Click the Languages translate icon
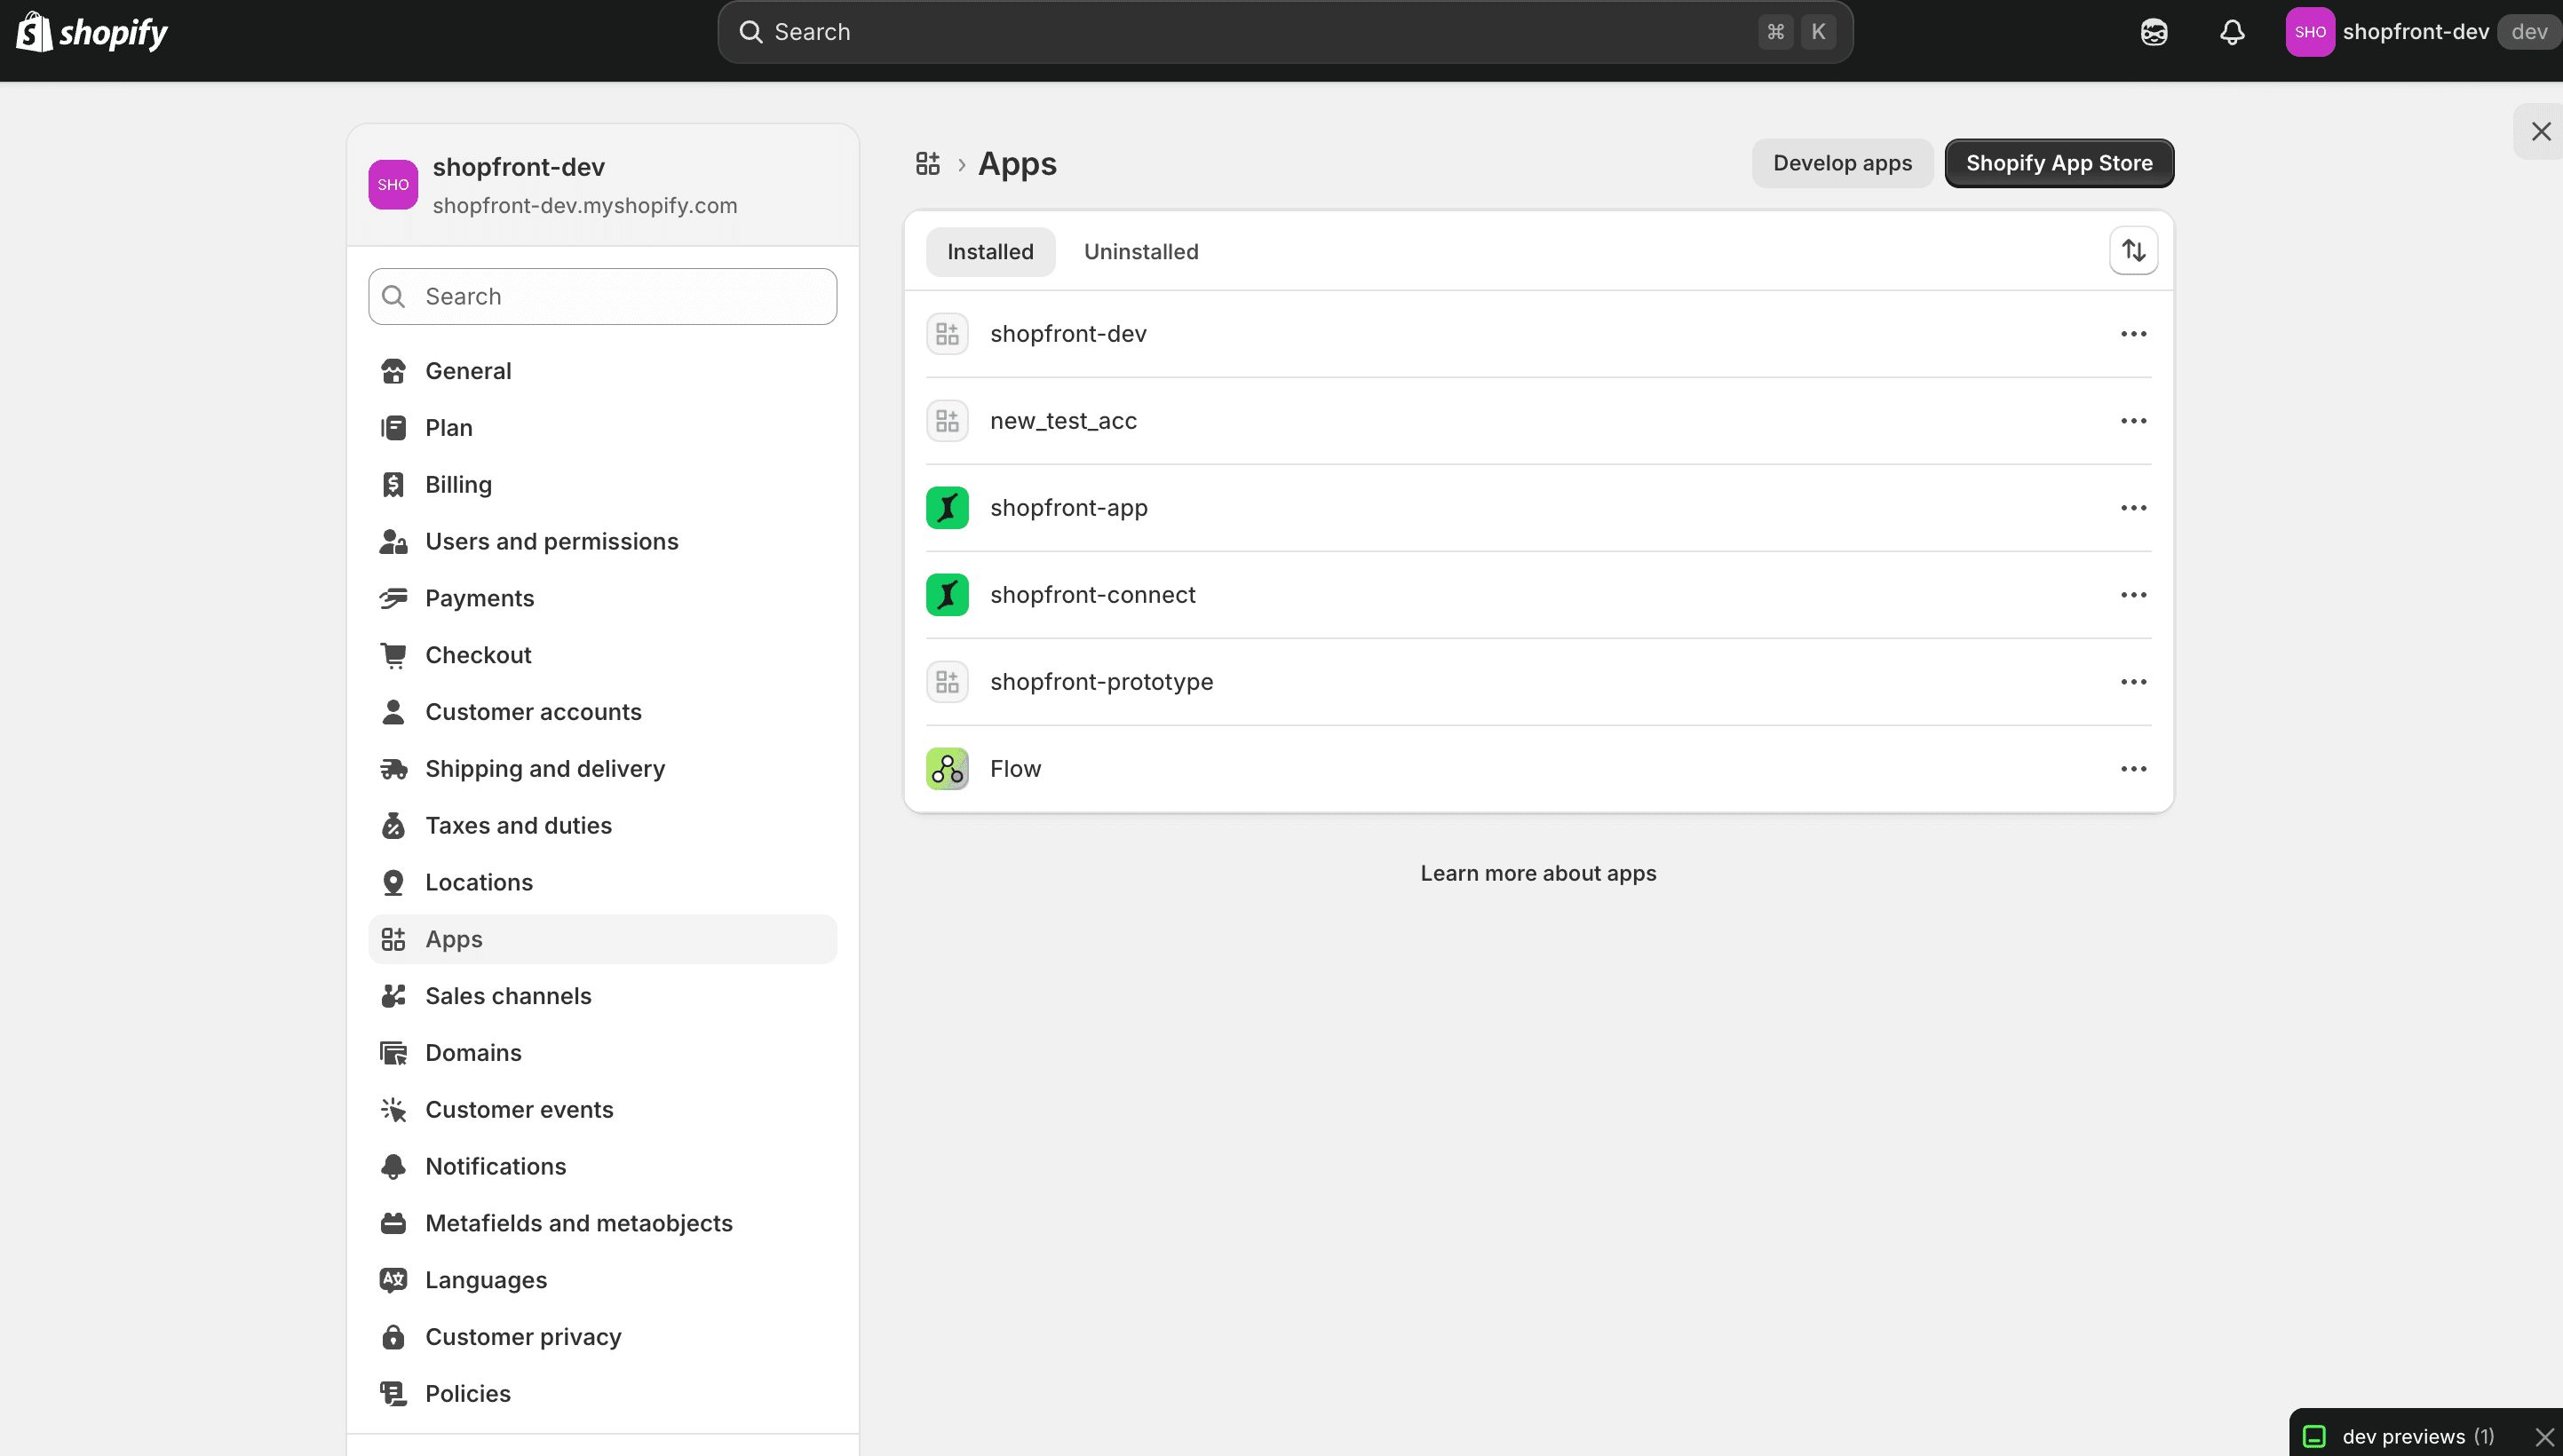 [393, 1280]
